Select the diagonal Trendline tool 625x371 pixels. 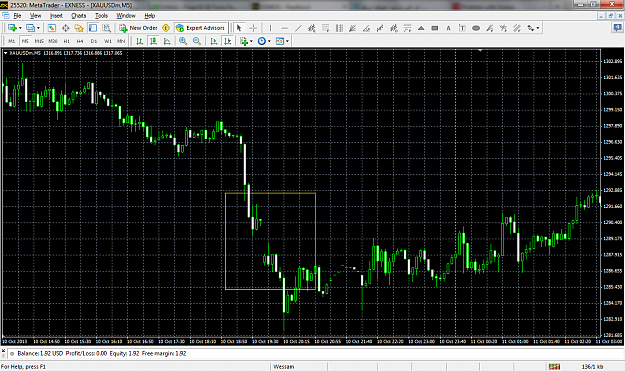pos(298,28)
